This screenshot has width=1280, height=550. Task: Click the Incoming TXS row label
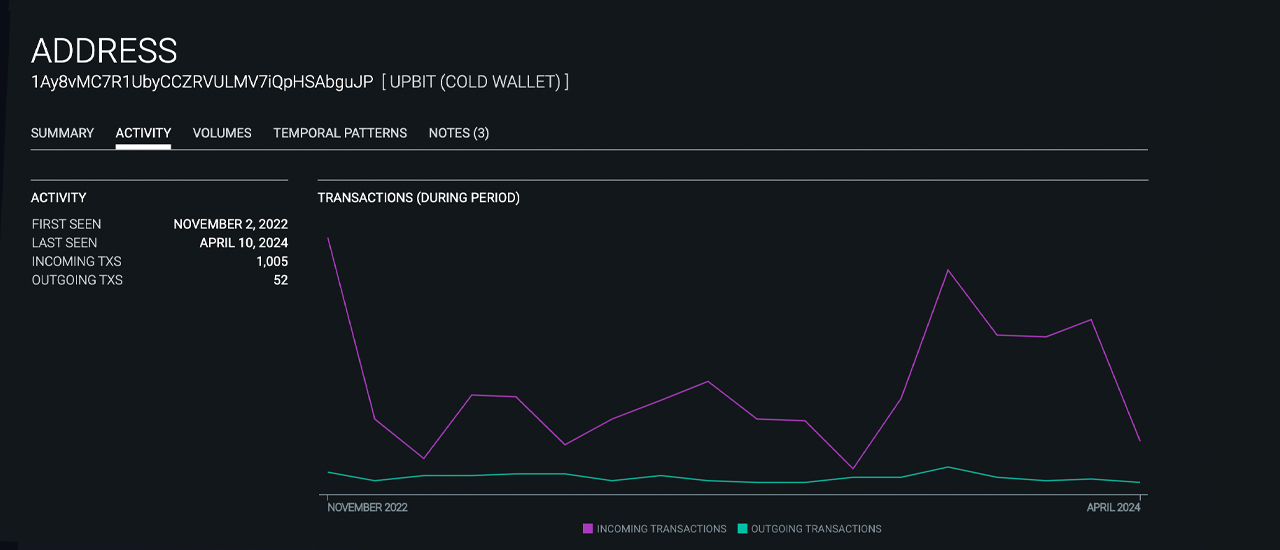click(x=76, y=262)
